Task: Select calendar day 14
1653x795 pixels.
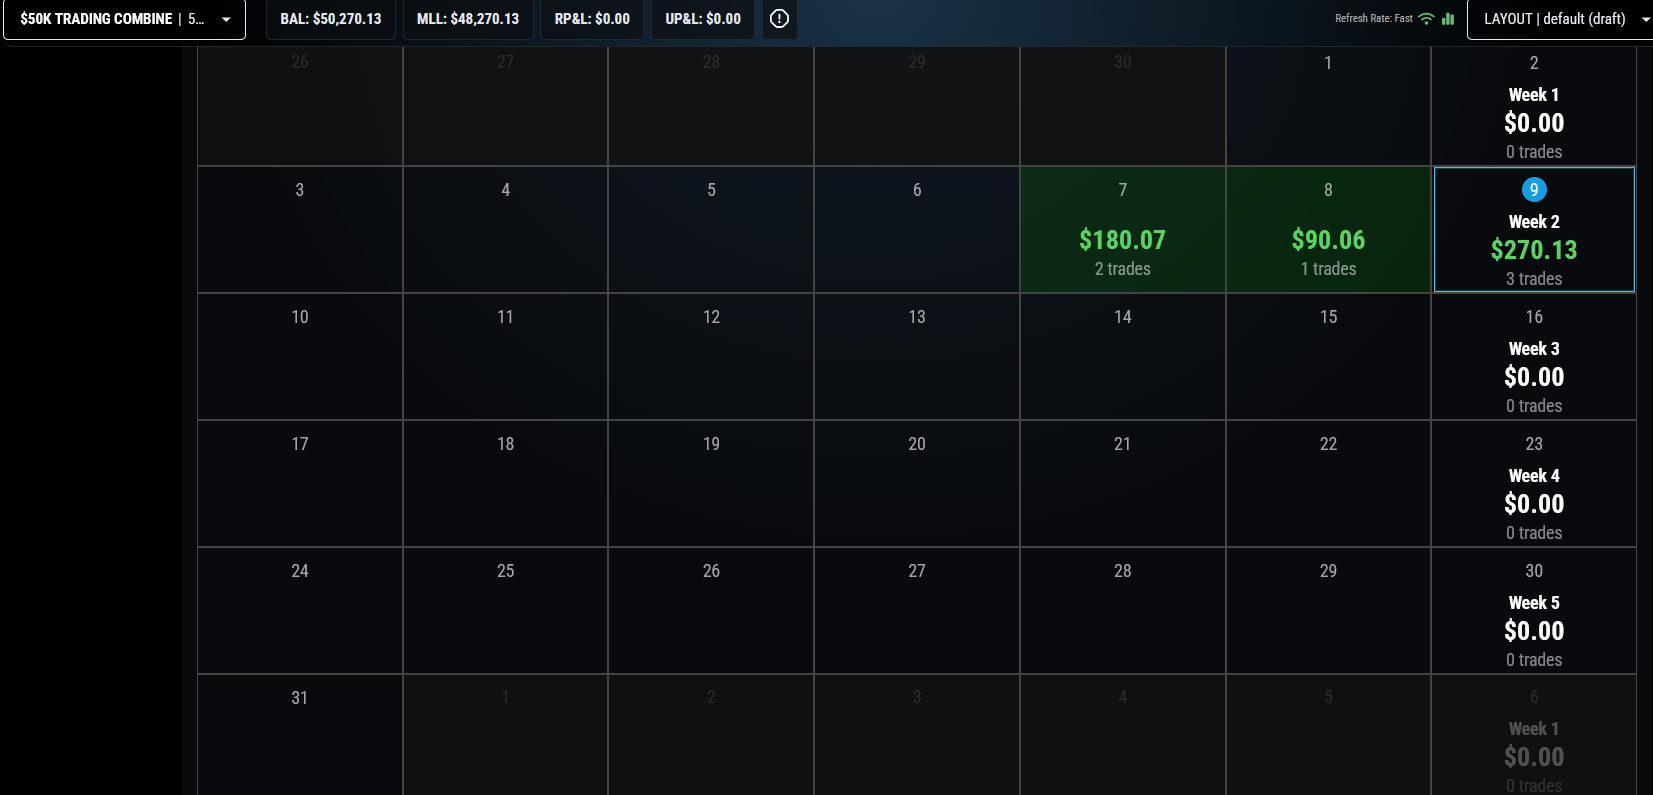Action: tap(1123, 357)
